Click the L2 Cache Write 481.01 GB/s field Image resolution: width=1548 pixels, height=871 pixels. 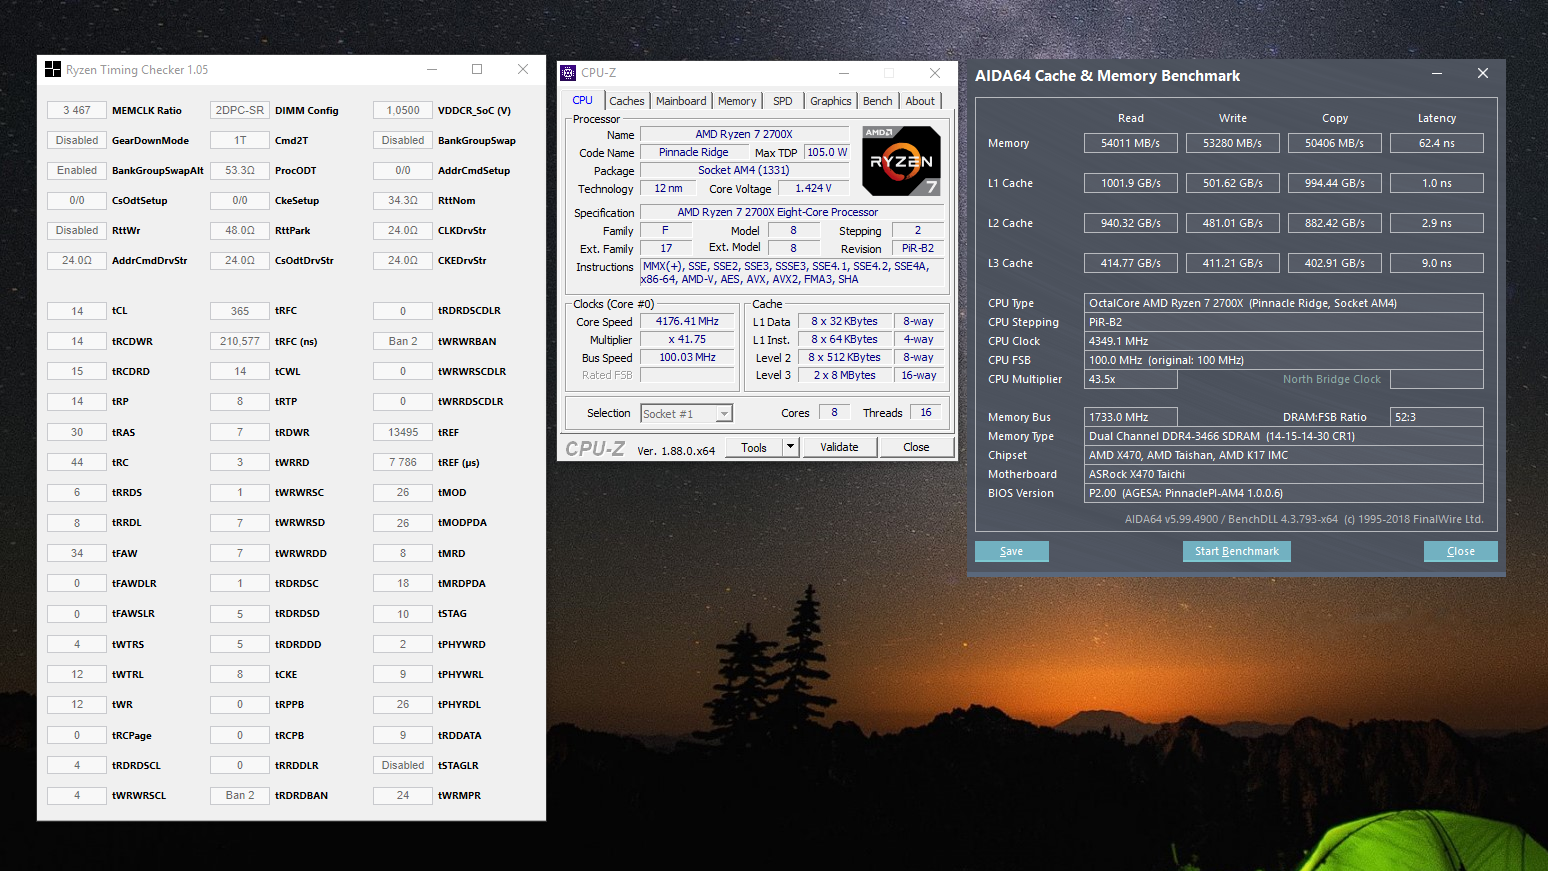coord(1232,223)
